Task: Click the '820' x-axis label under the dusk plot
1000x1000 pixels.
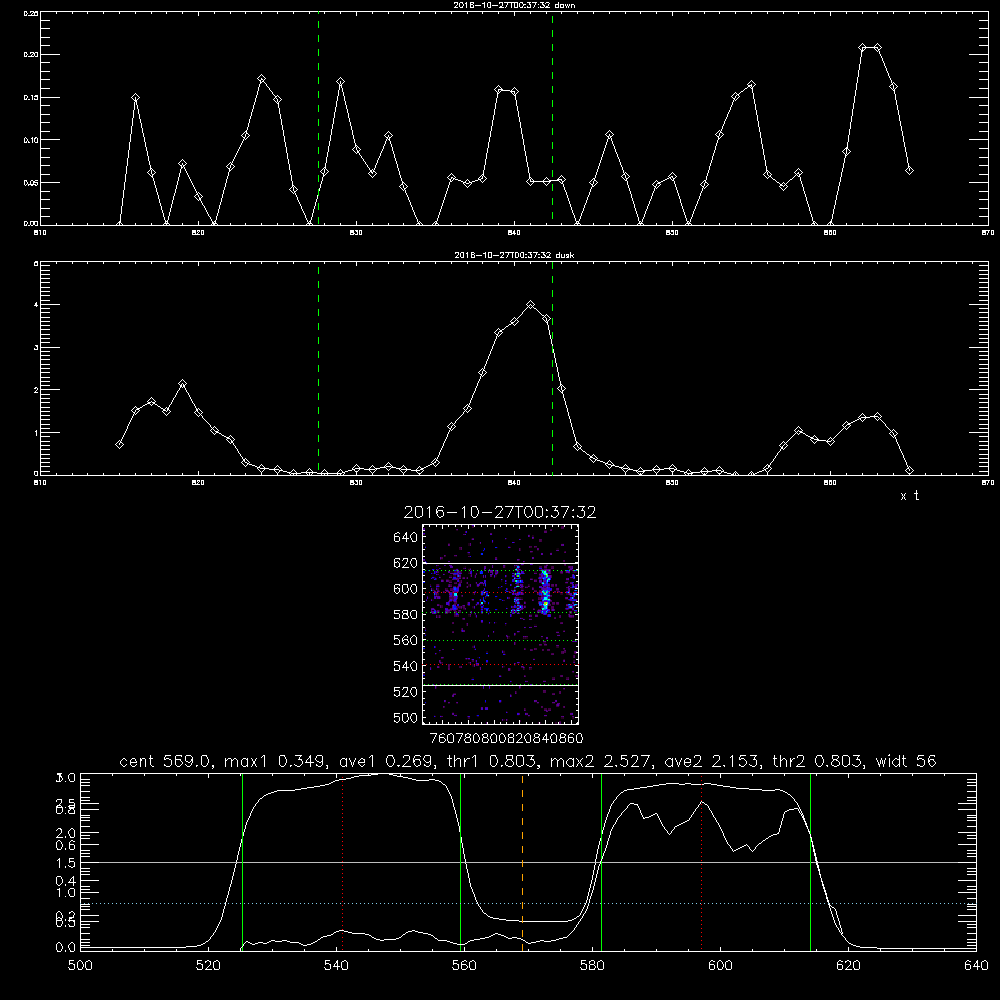Action: [198, 483]
